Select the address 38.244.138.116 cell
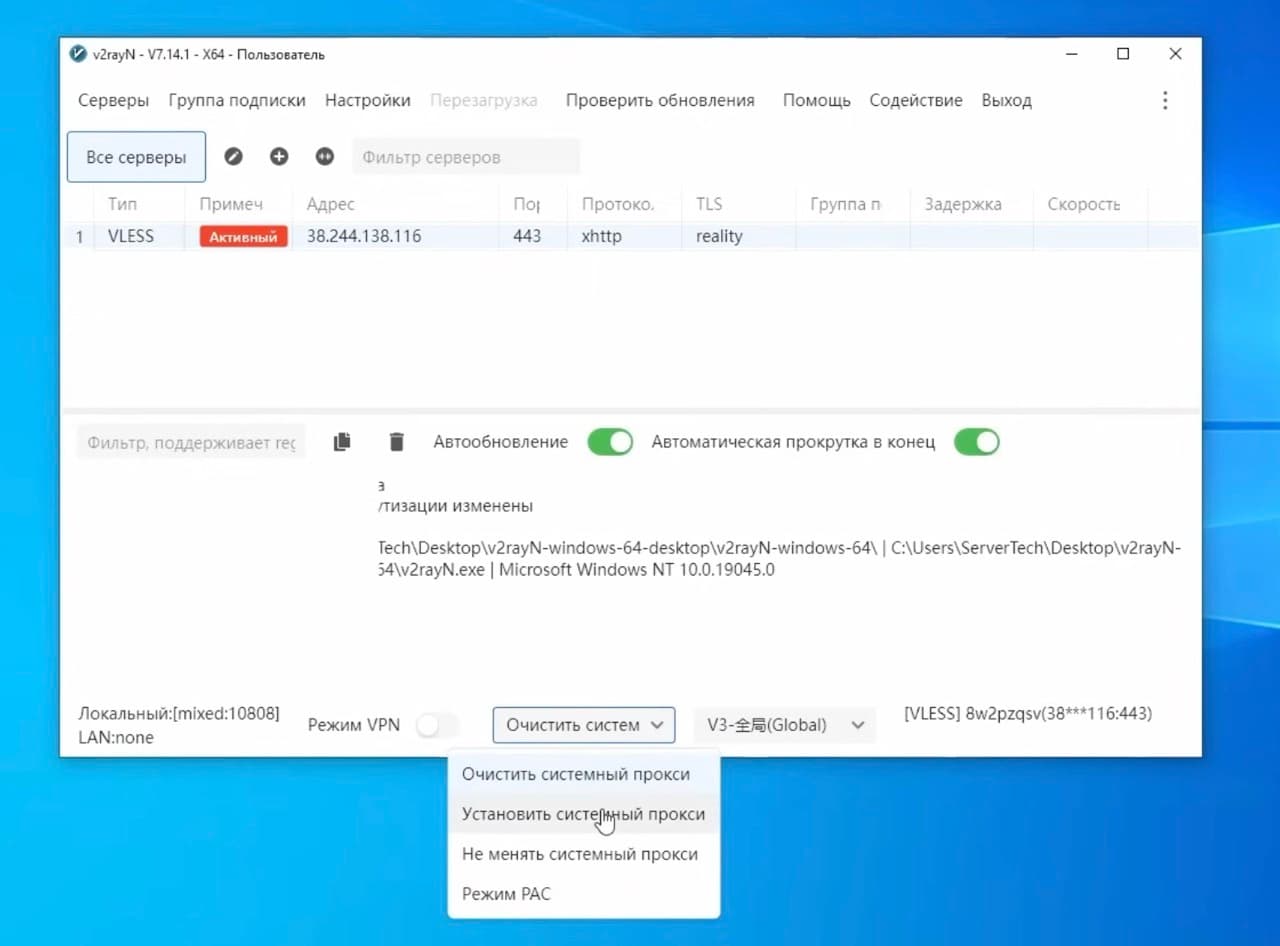1280x946 pixels. pyautogui.click(x=364, y=237)
